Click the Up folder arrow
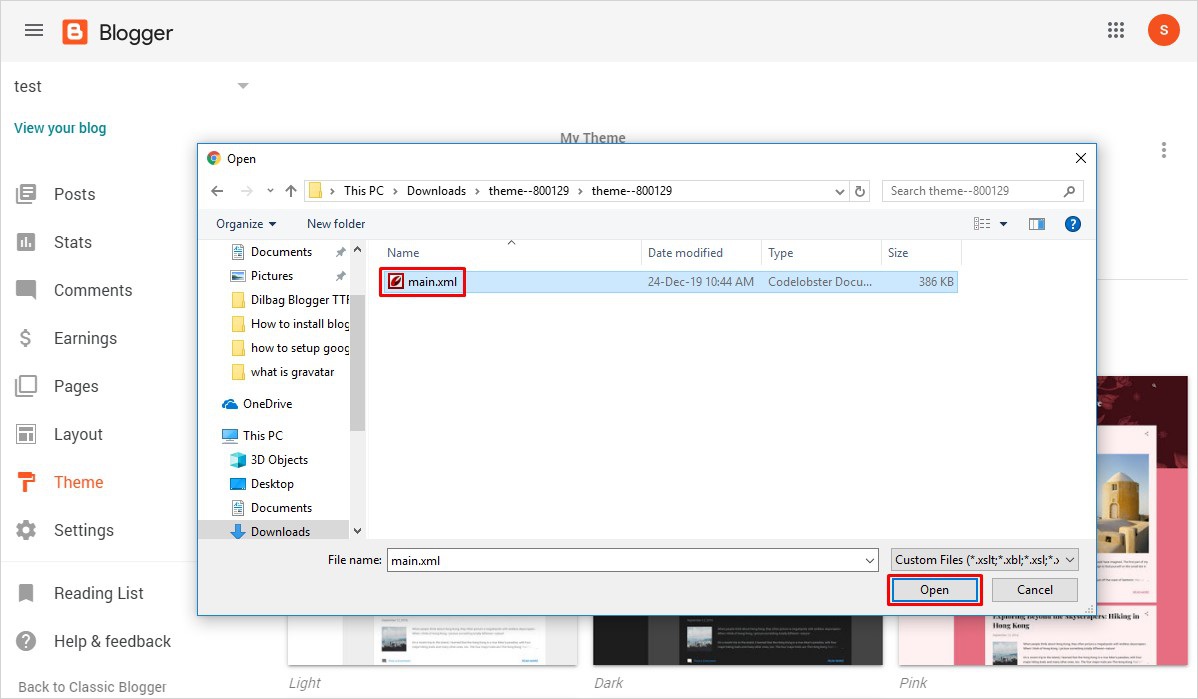 pos(291,191)
